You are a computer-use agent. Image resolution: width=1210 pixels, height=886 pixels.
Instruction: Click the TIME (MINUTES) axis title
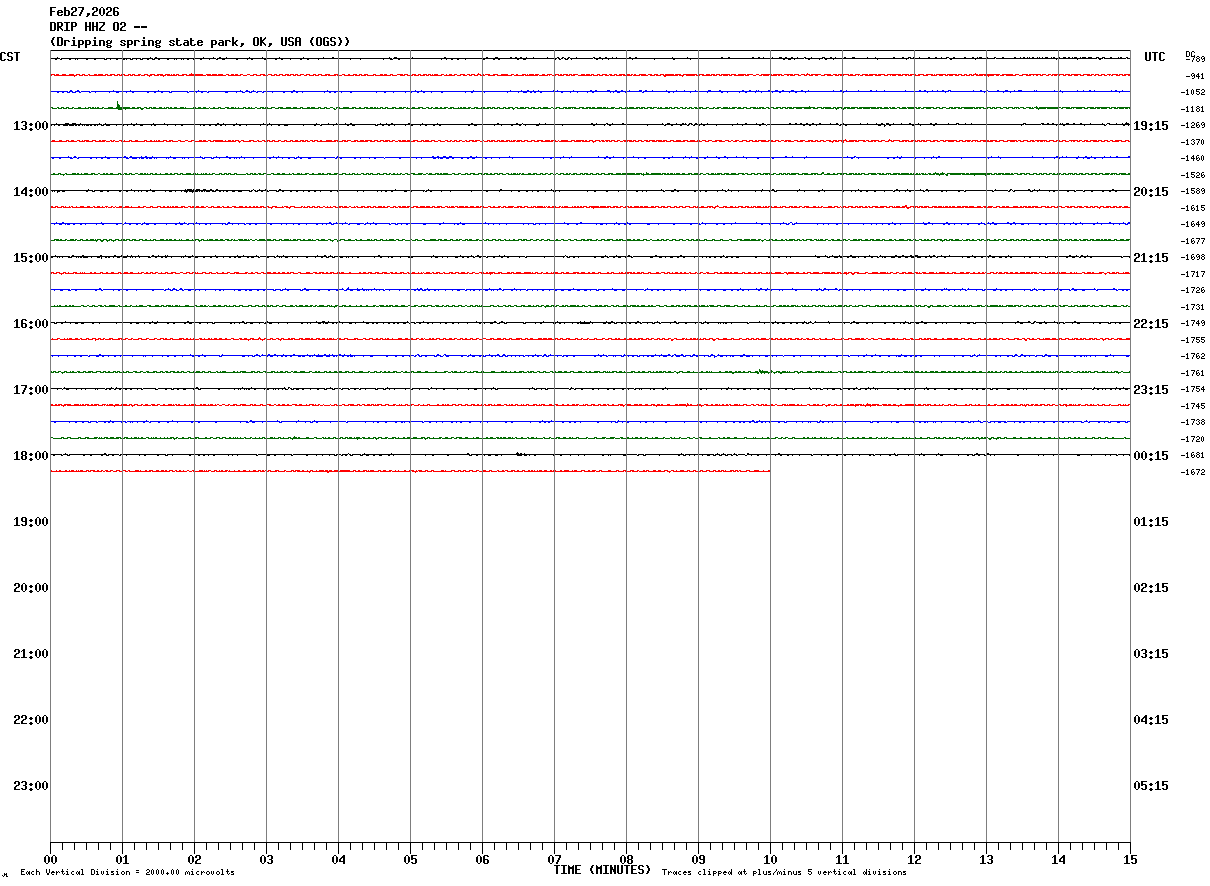602,870
